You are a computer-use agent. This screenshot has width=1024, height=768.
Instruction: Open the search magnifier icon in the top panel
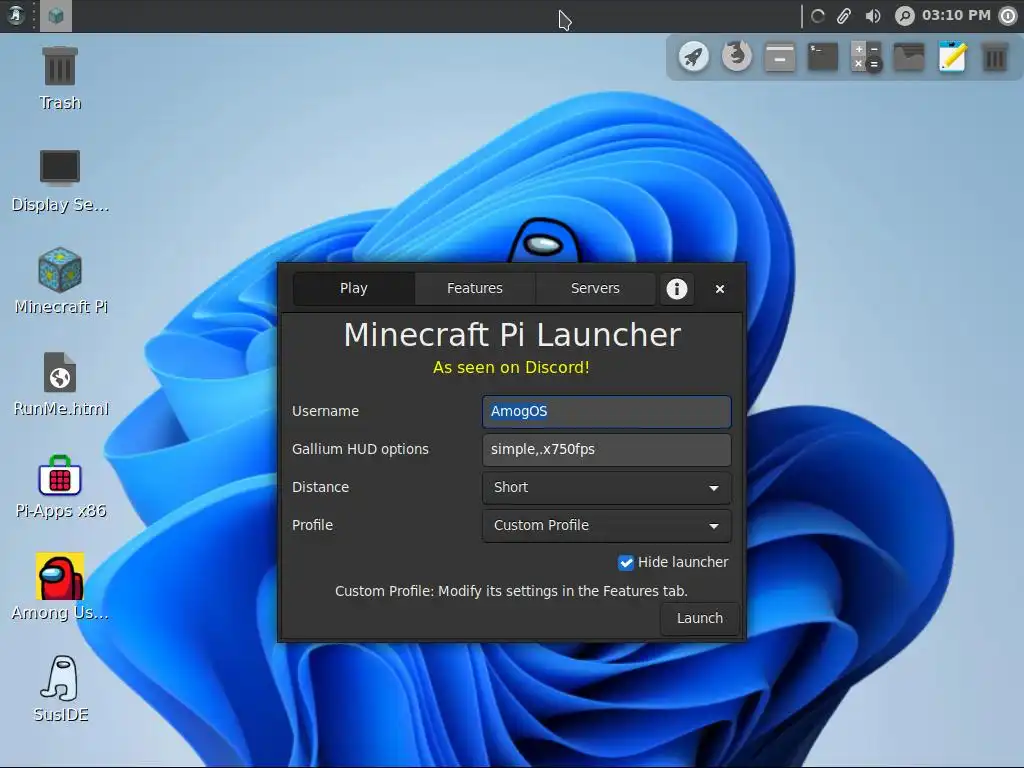904,16
